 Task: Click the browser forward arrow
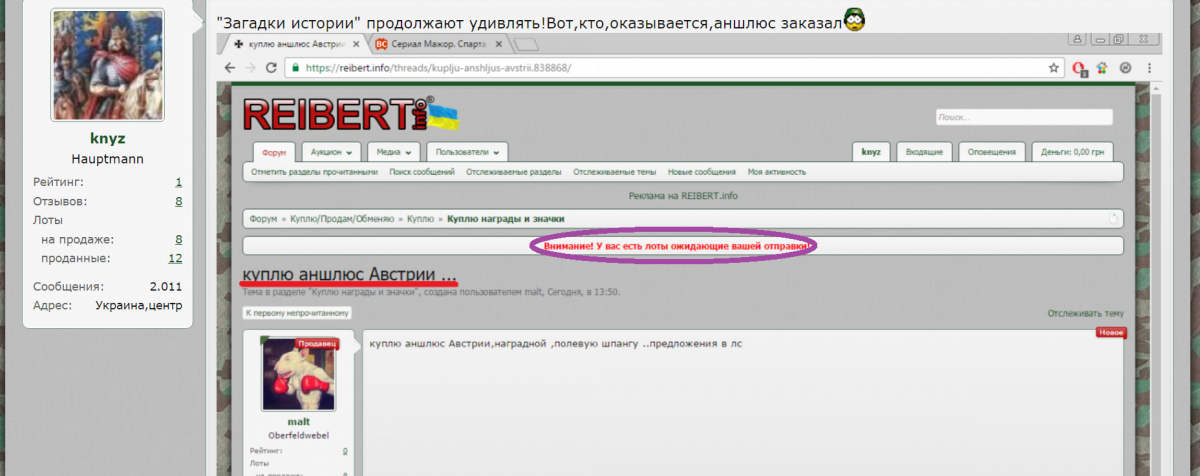[249, 68]
